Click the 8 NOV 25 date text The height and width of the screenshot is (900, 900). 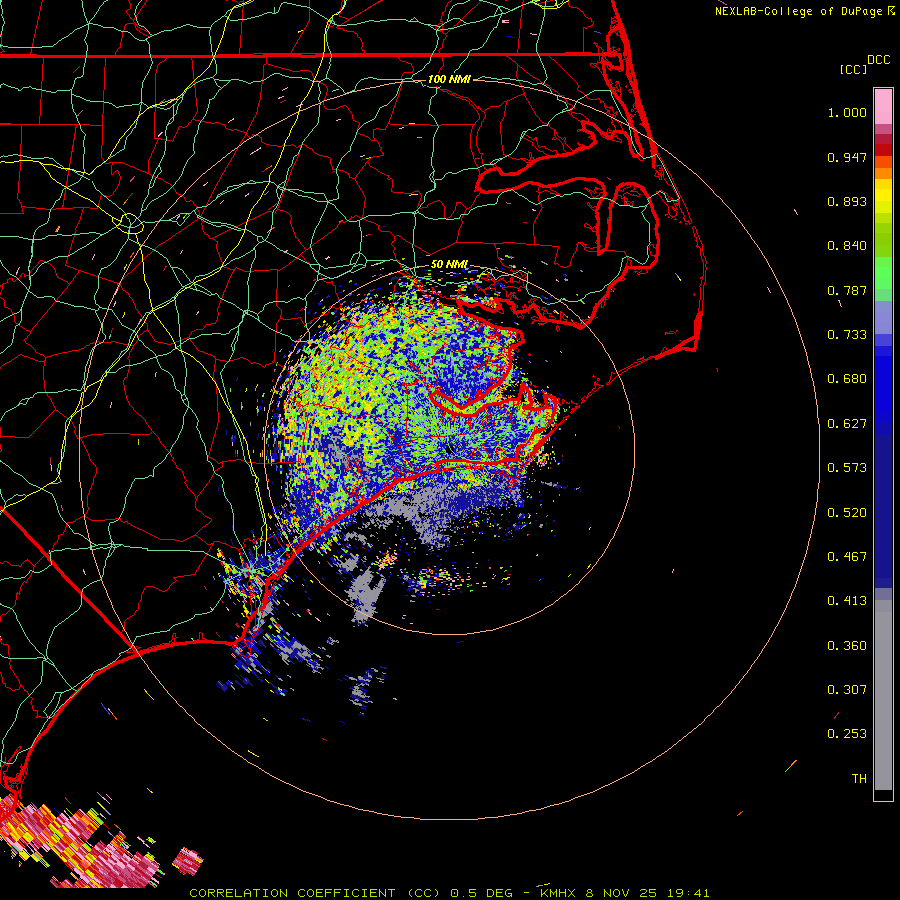click(x=622, y=893)
